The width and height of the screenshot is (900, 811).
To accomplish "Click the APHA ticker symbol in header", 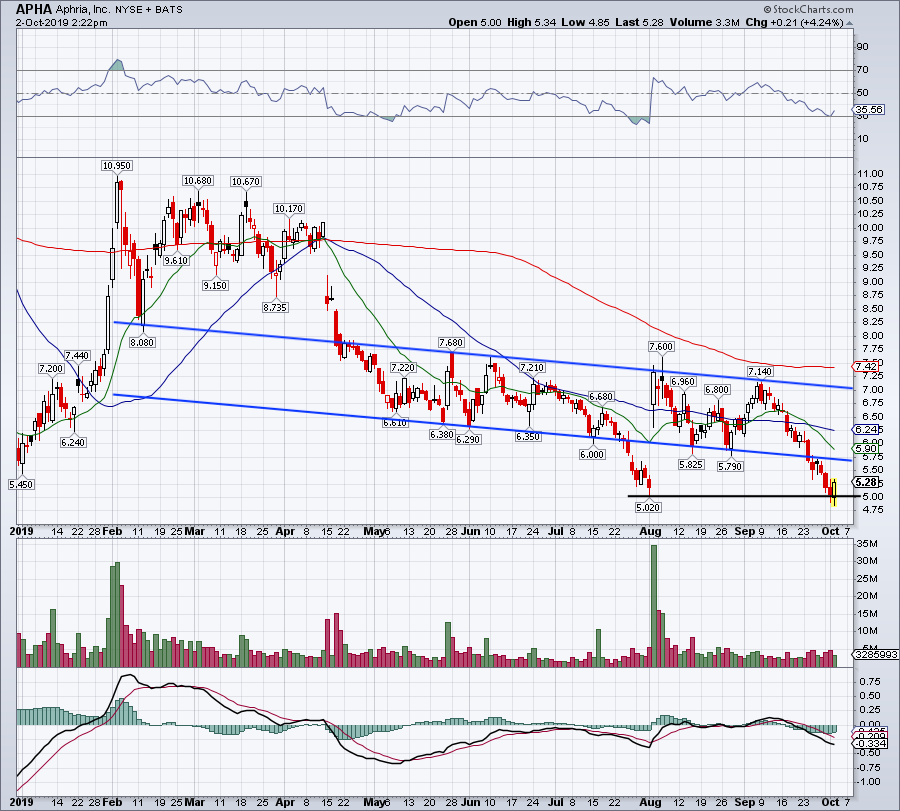I will click(34, 9).
